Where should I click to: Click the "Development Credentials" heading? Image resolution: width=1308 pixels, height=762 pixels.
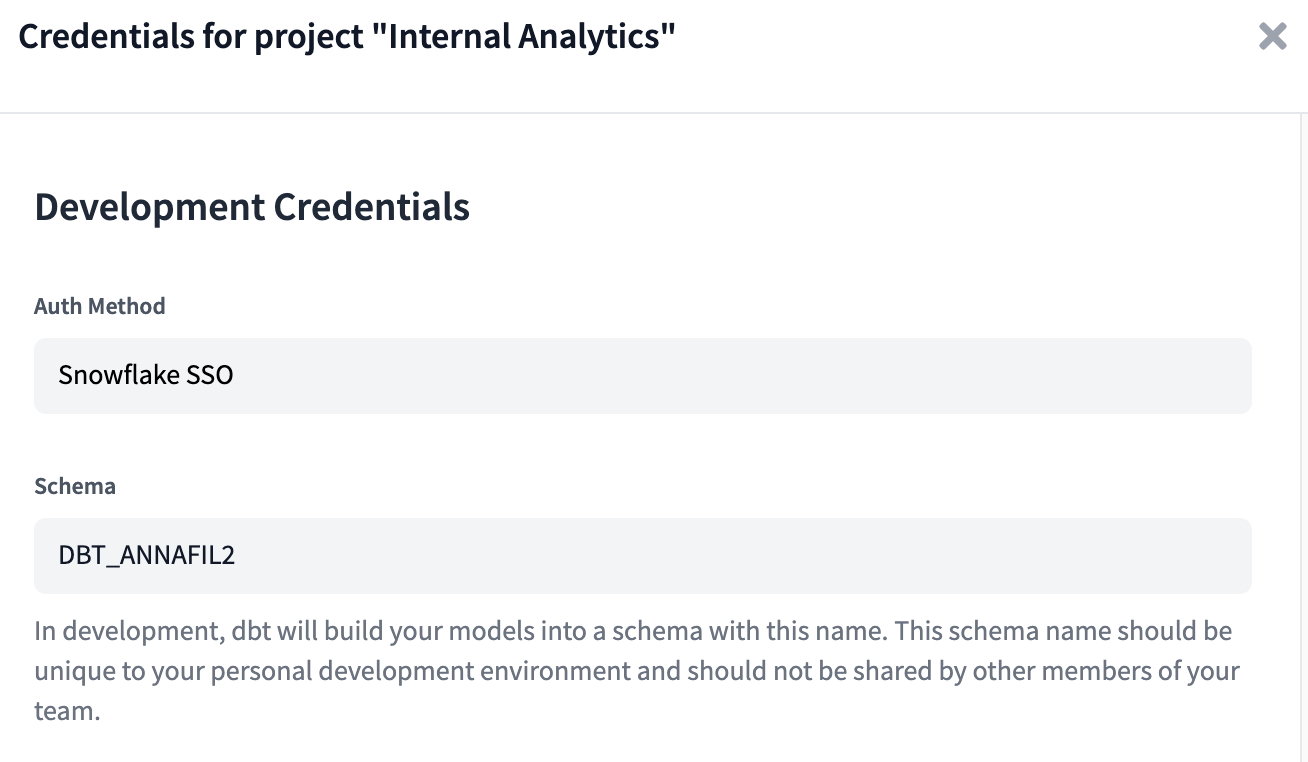click(252, 207)
